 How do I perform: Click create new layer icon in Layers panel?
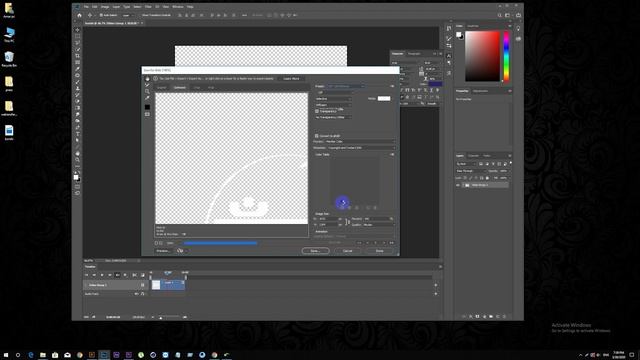498,316
